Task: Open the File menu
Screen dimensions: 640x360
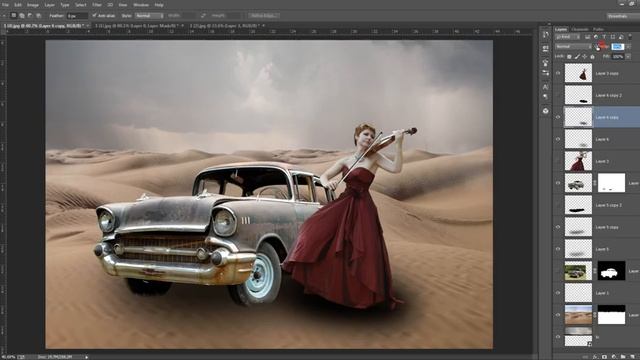Action: pos(5,5)
